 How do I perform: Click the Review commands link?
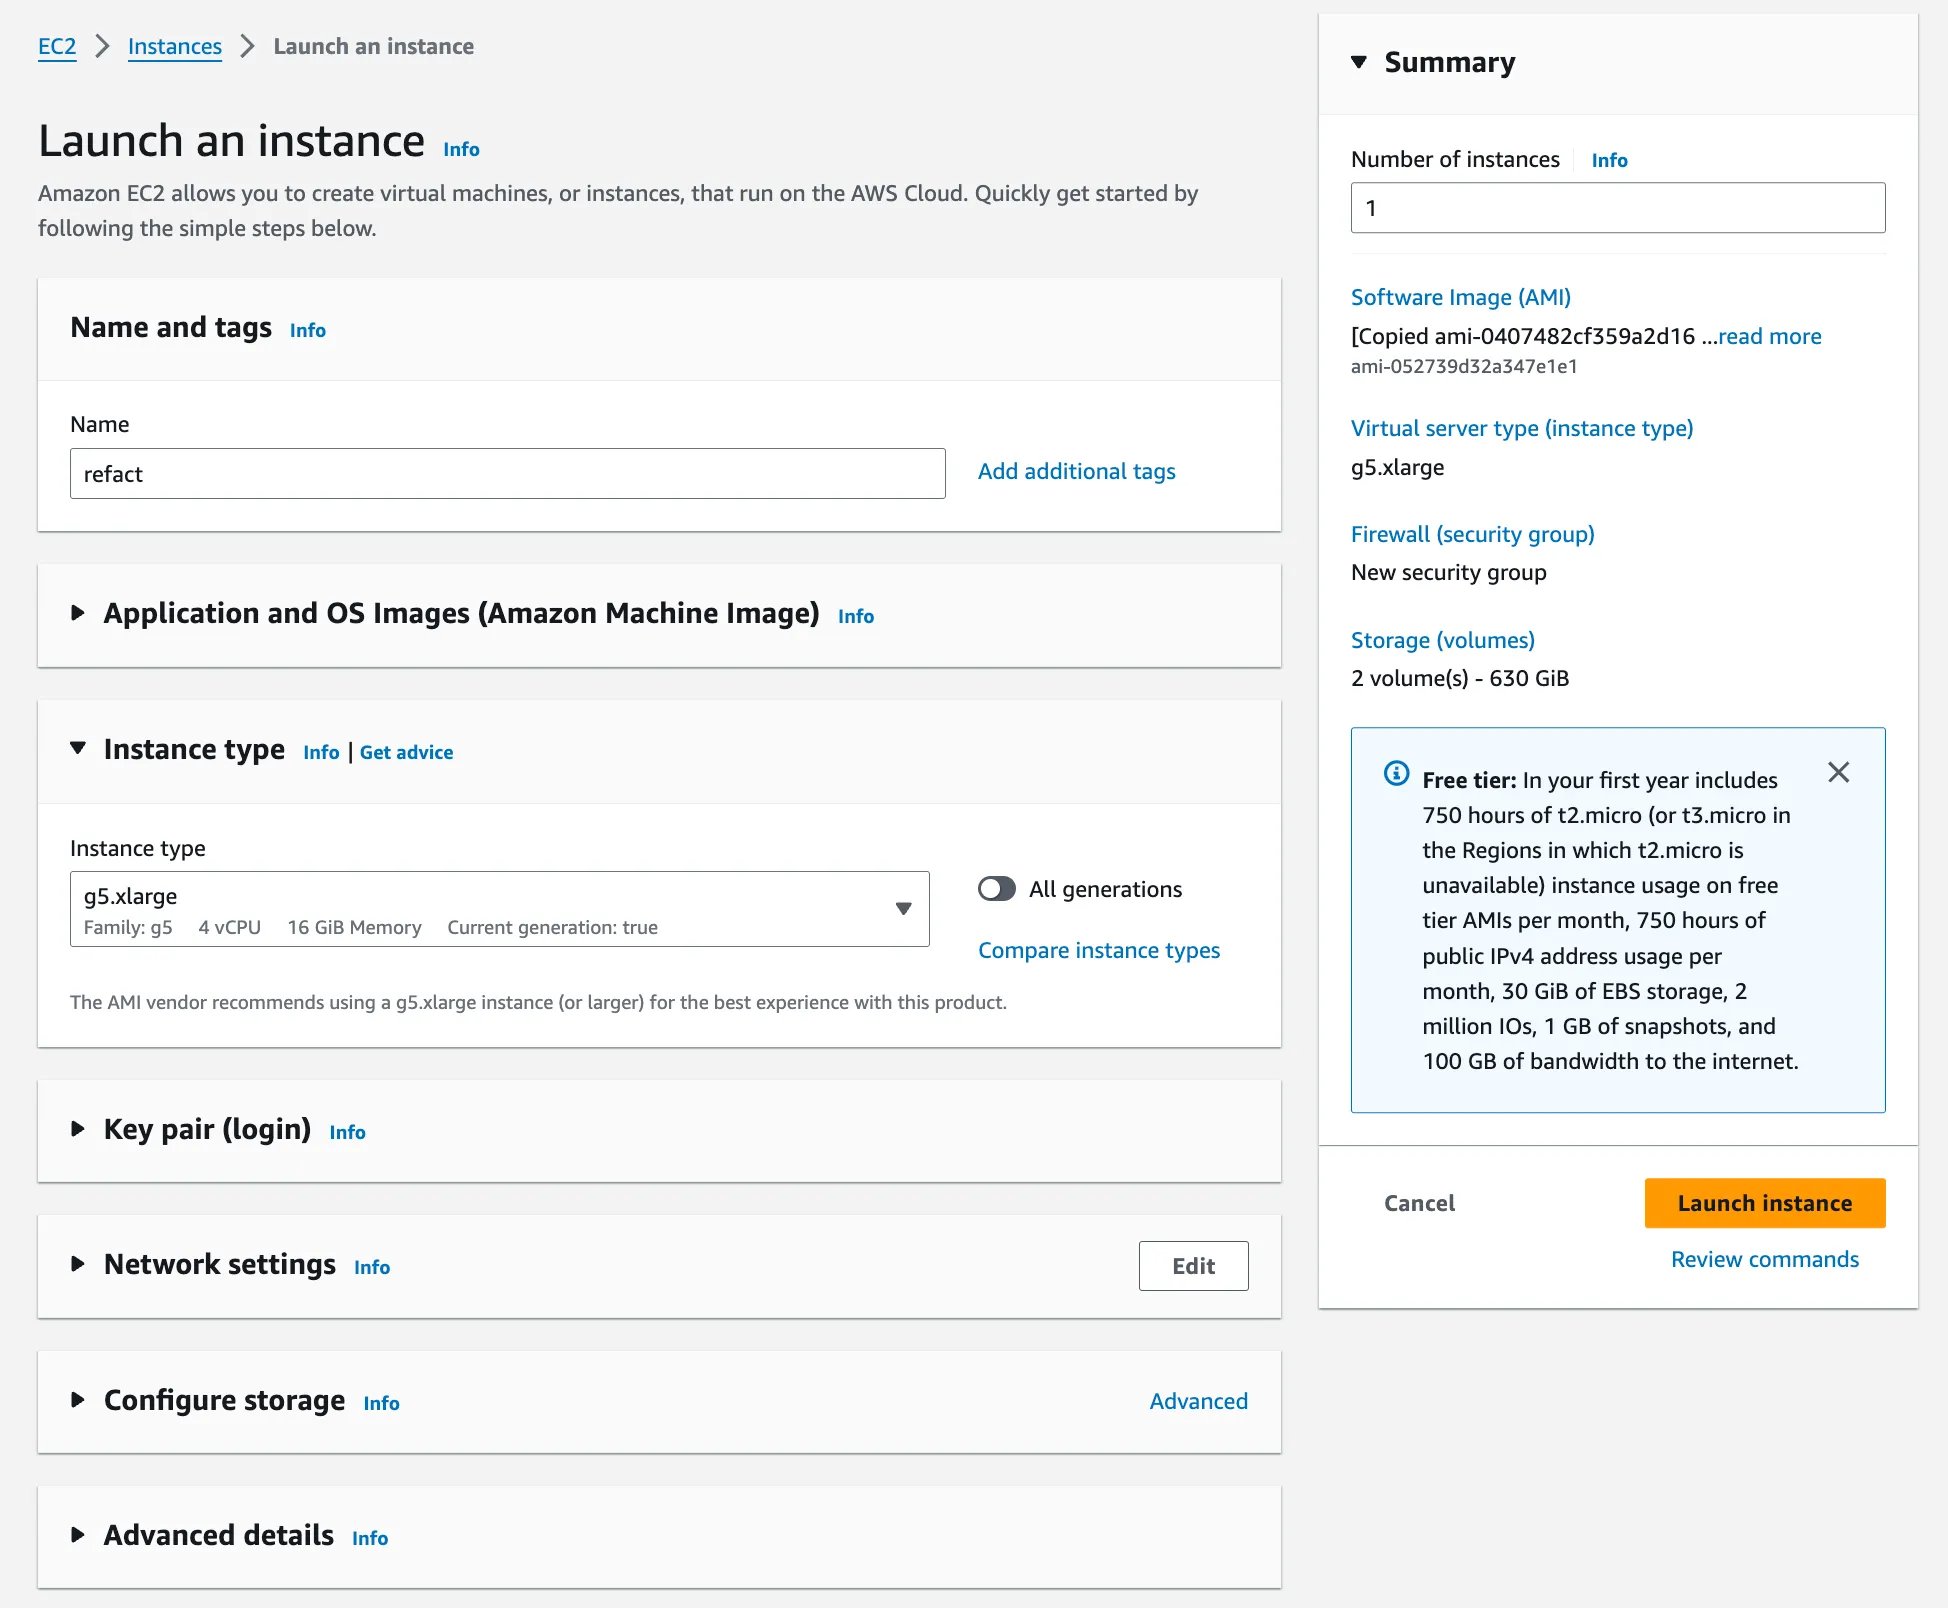[x=1764, y=1259]
